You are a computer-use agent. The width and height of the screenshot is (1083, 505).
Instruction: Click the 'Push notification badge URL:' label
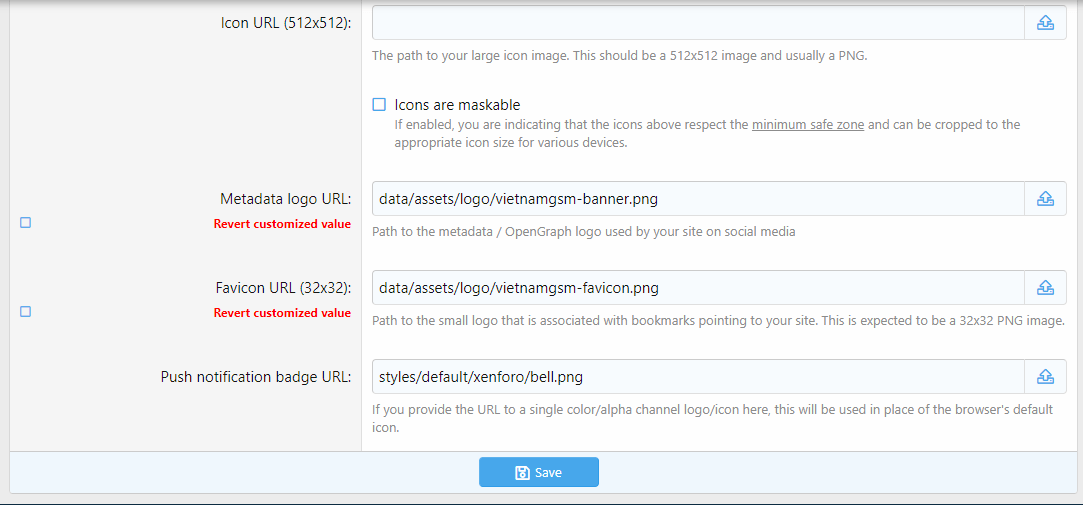tap(256, 377)
